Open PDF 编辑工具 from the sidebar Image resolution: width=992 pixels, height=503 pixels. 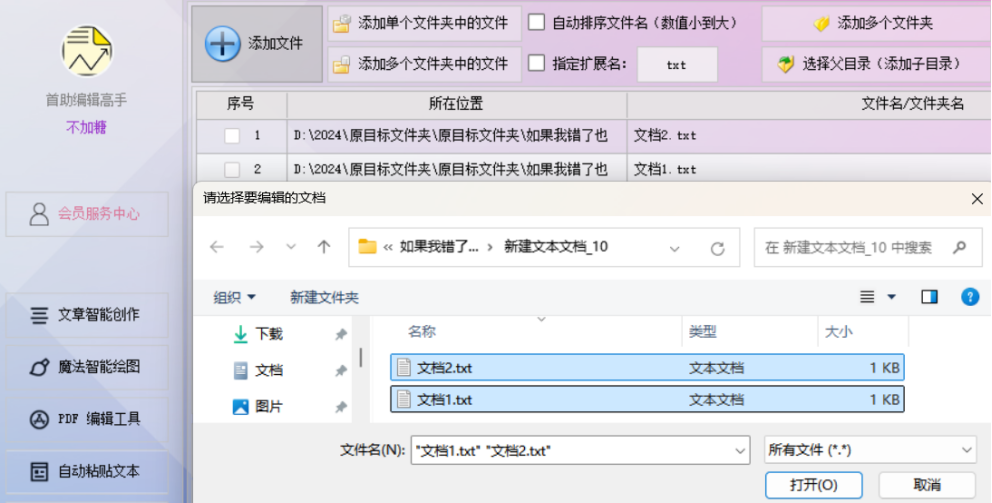point(87,419)
